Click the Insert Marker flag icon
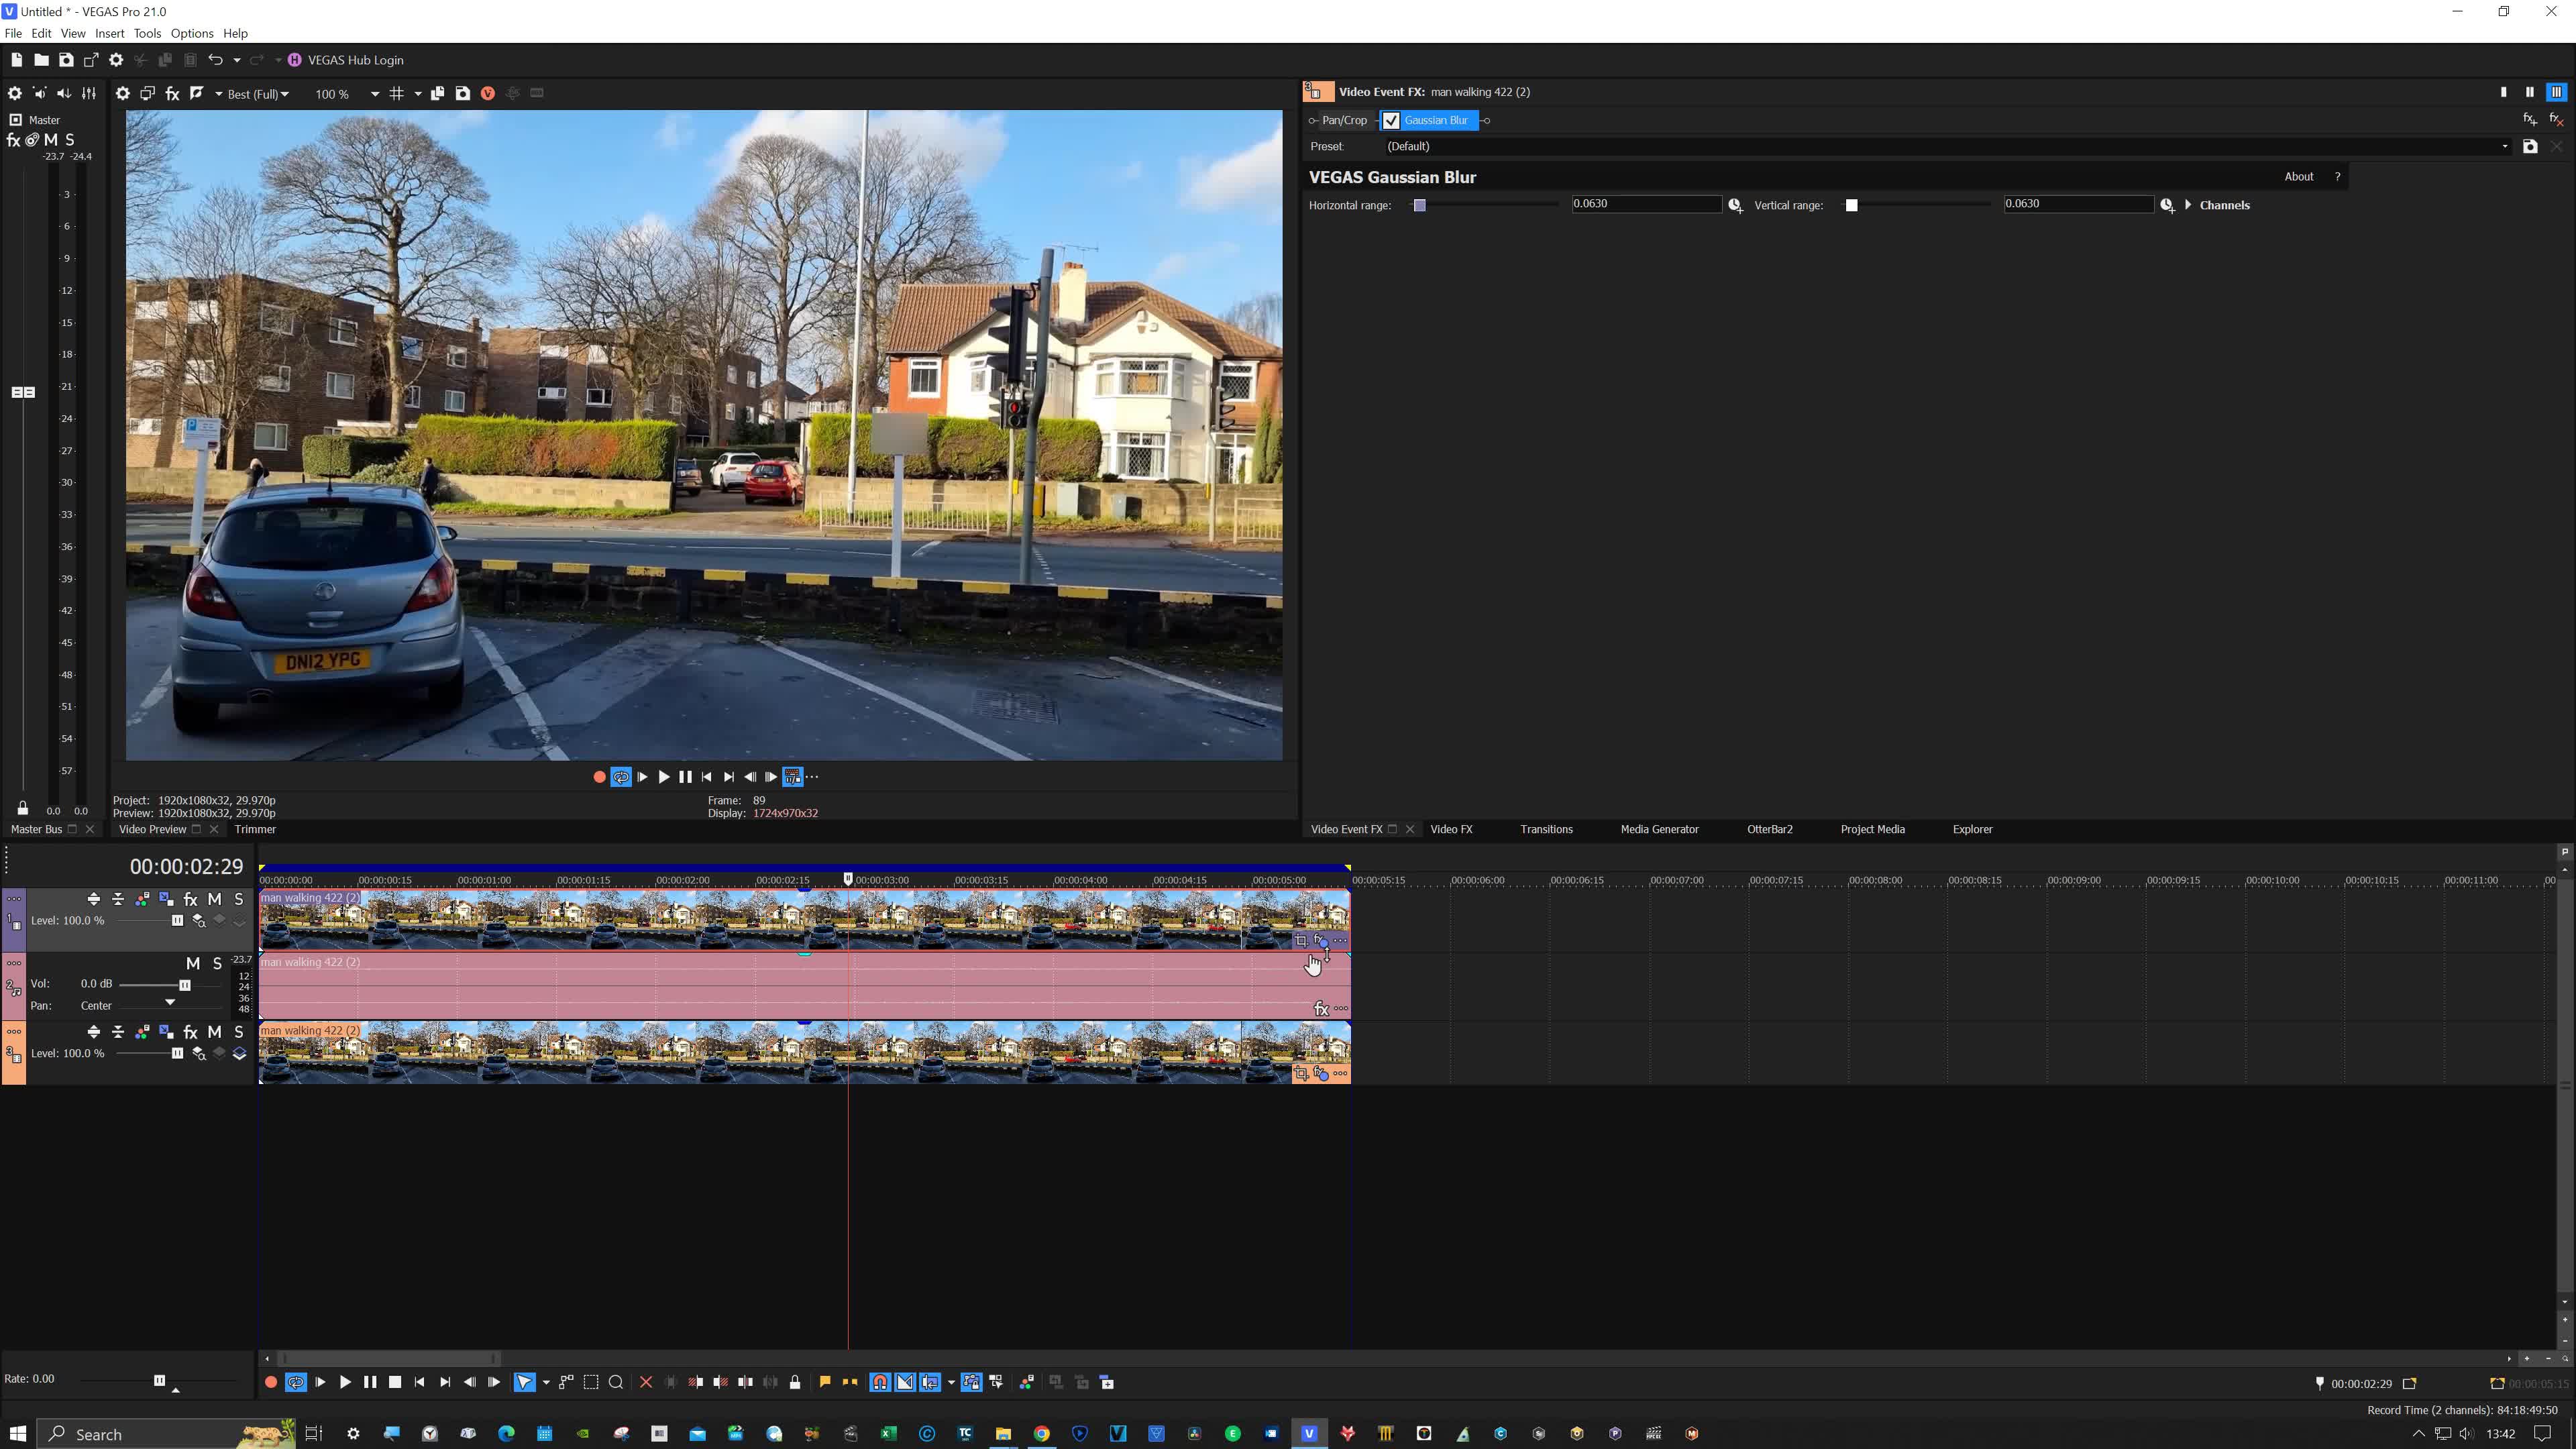Screen dimensions: 2576x1449 tap(824, 1382)
